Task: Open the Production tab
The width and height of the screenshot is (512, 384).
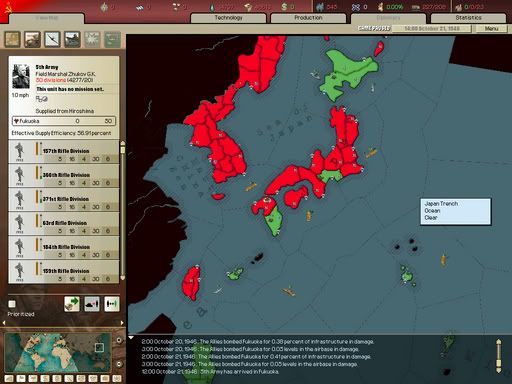Action: pos(308,18)
